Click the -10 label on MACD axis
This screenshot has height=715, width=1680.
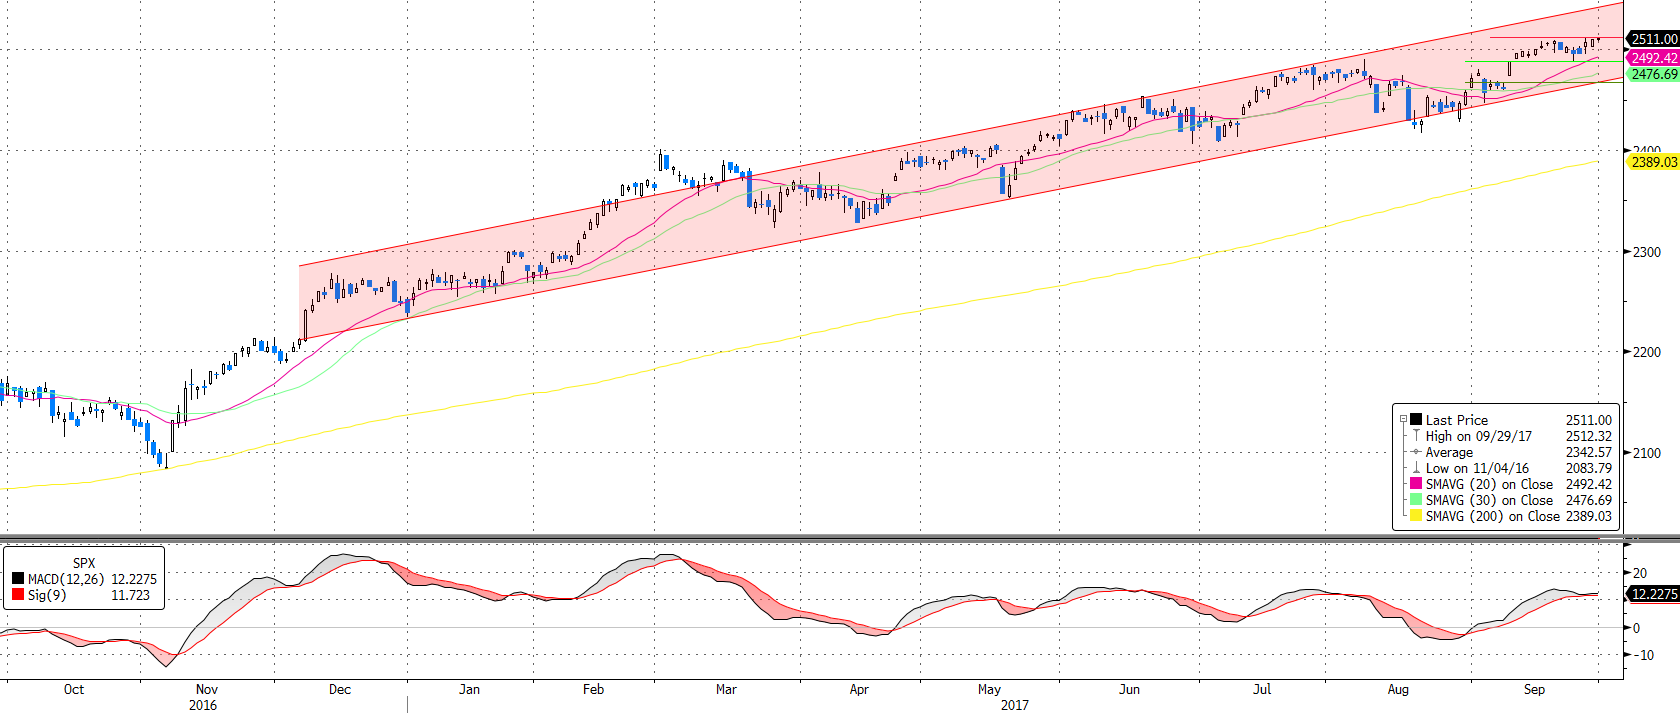point(1643,655)
